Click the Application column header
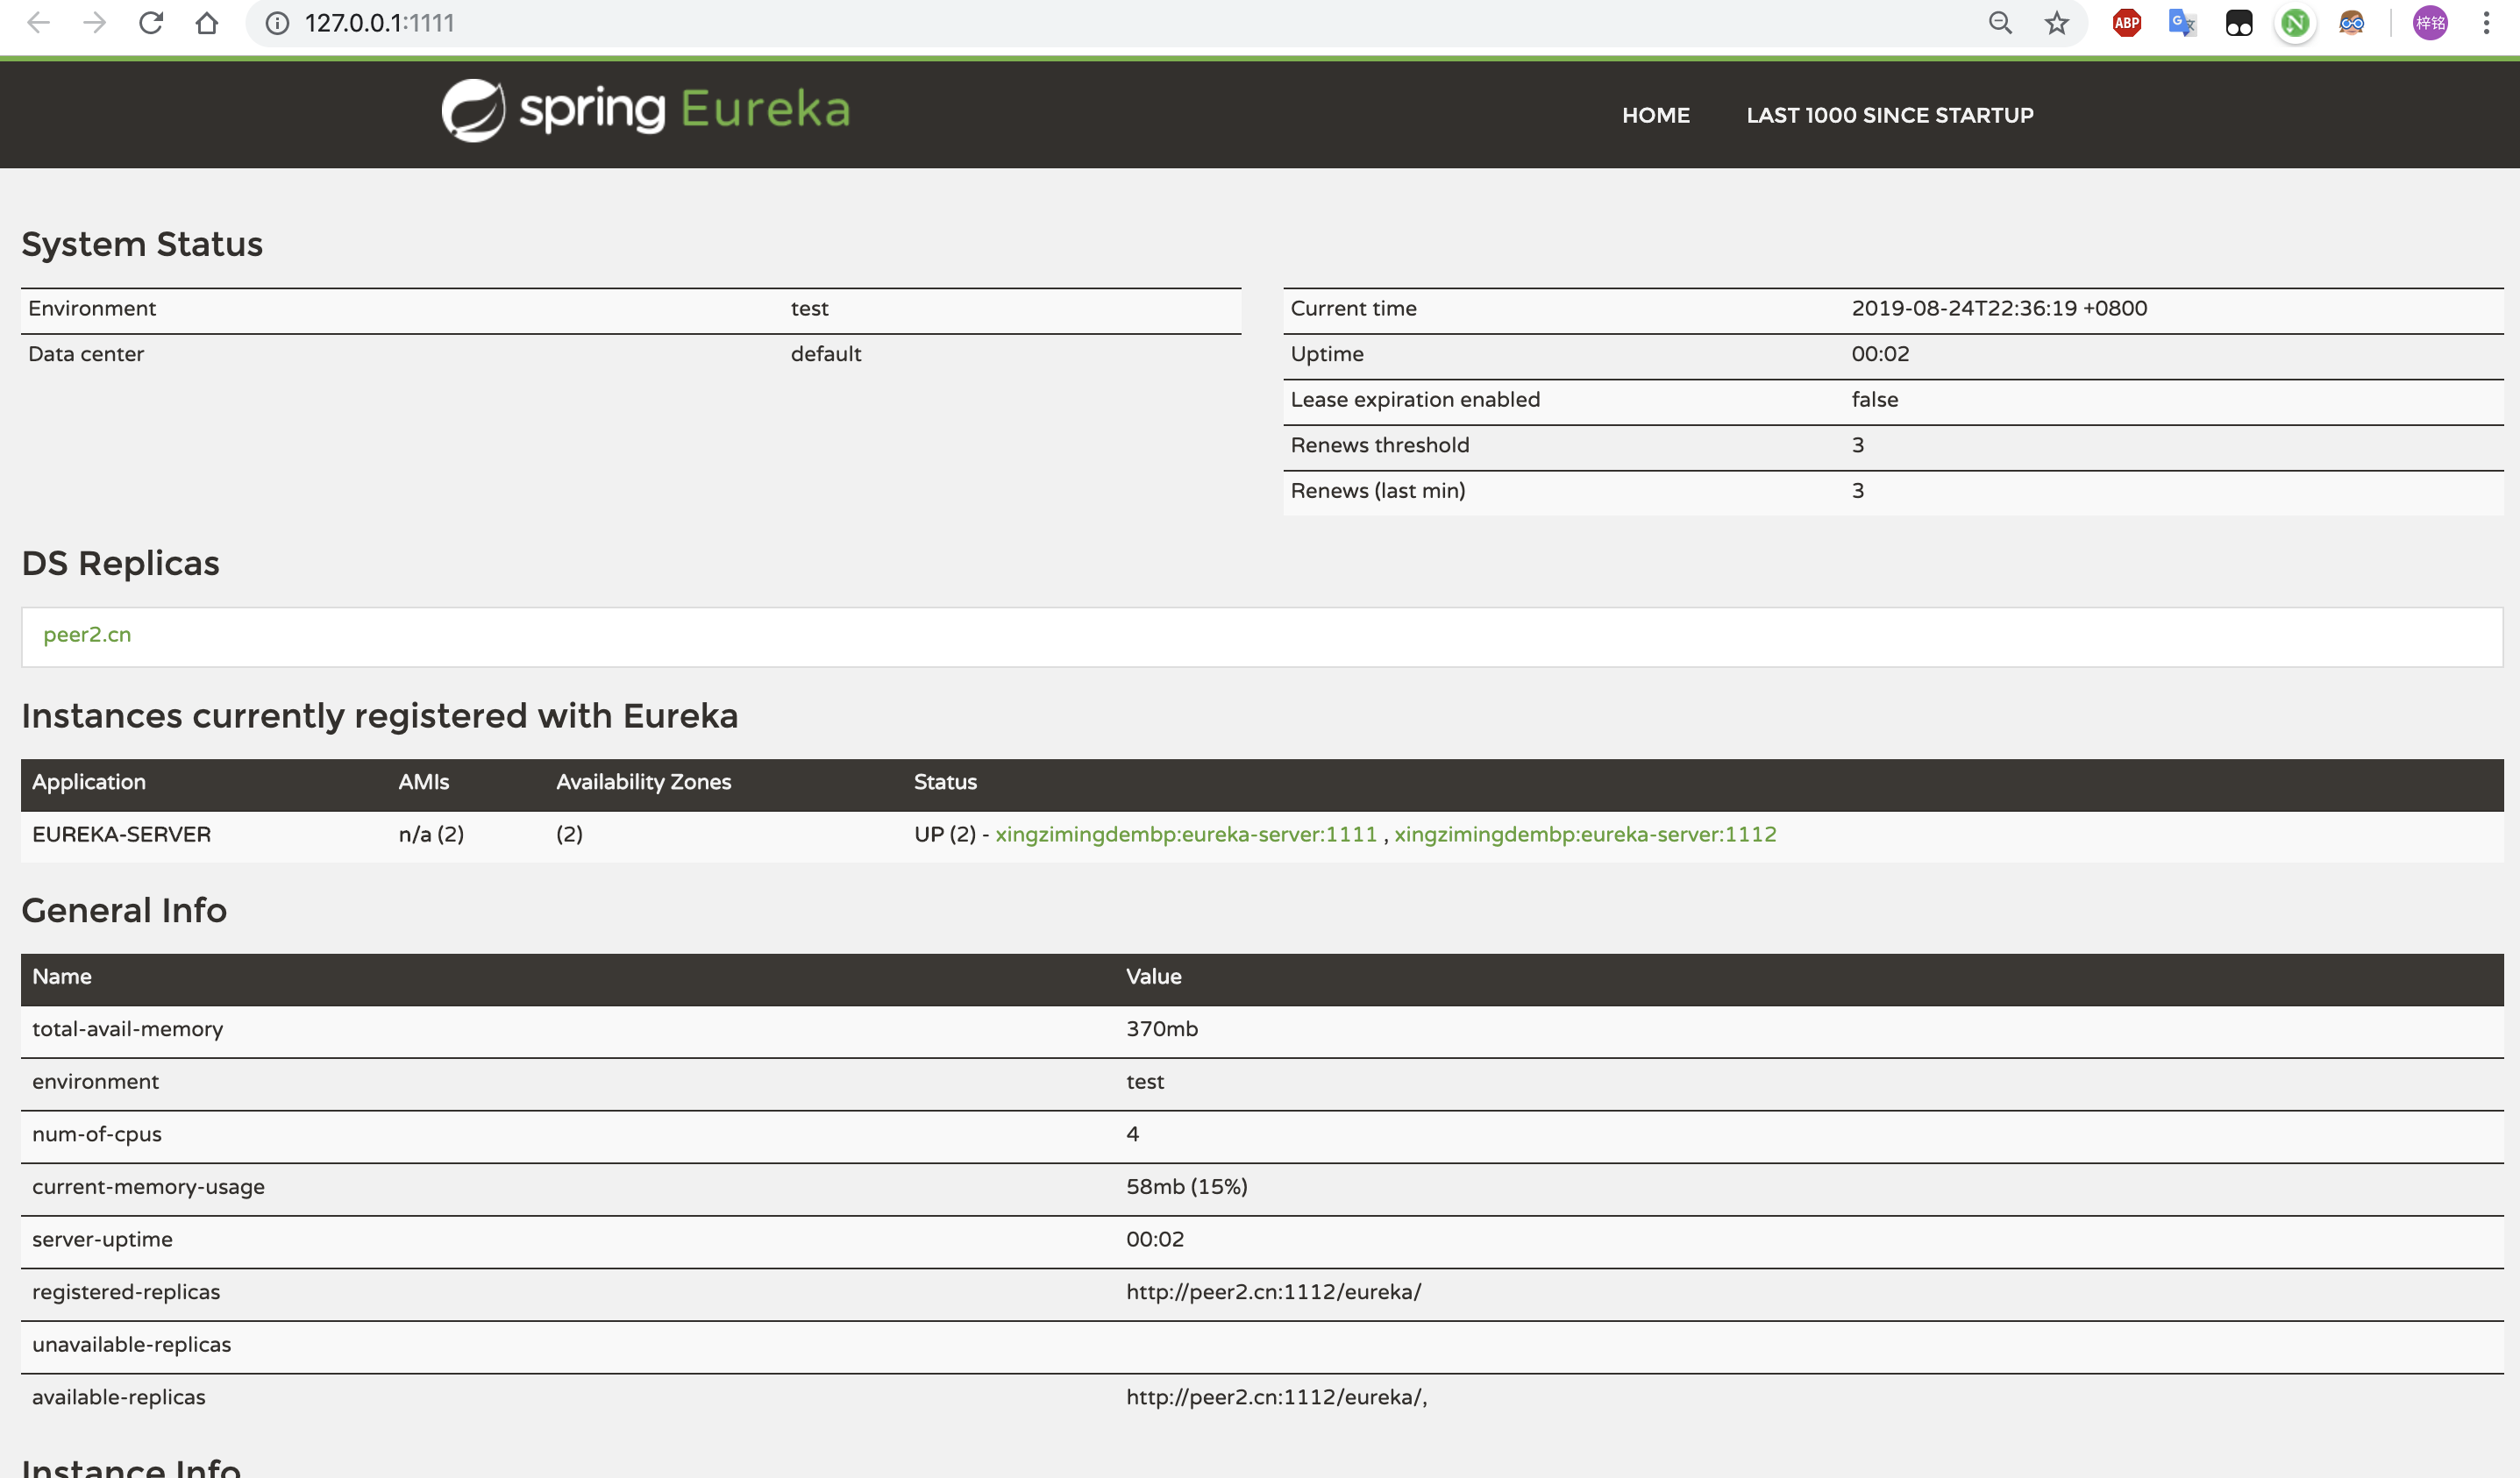This screenshot has height=1478, width=2520. pyautogui.click(x=89, y=782)
